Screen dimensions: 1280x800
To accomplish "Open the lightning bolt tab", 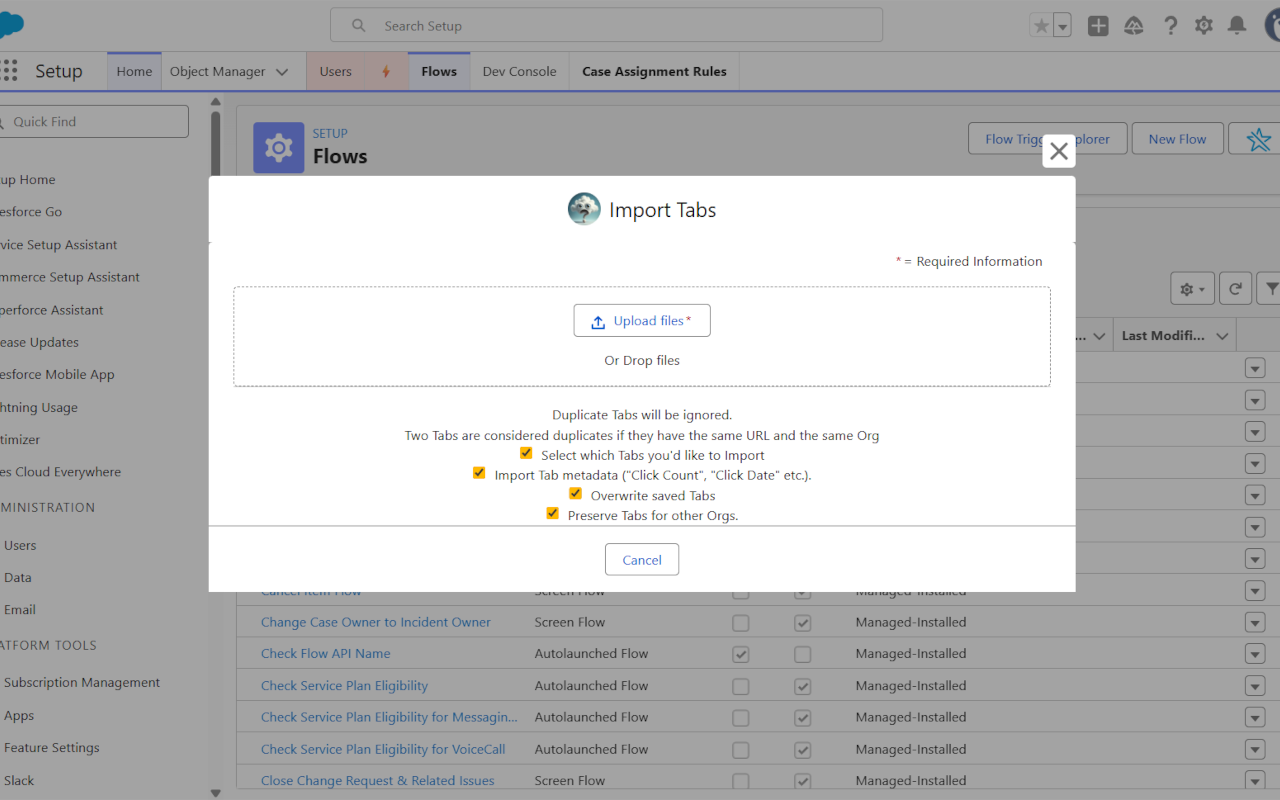I will (386, 72).
